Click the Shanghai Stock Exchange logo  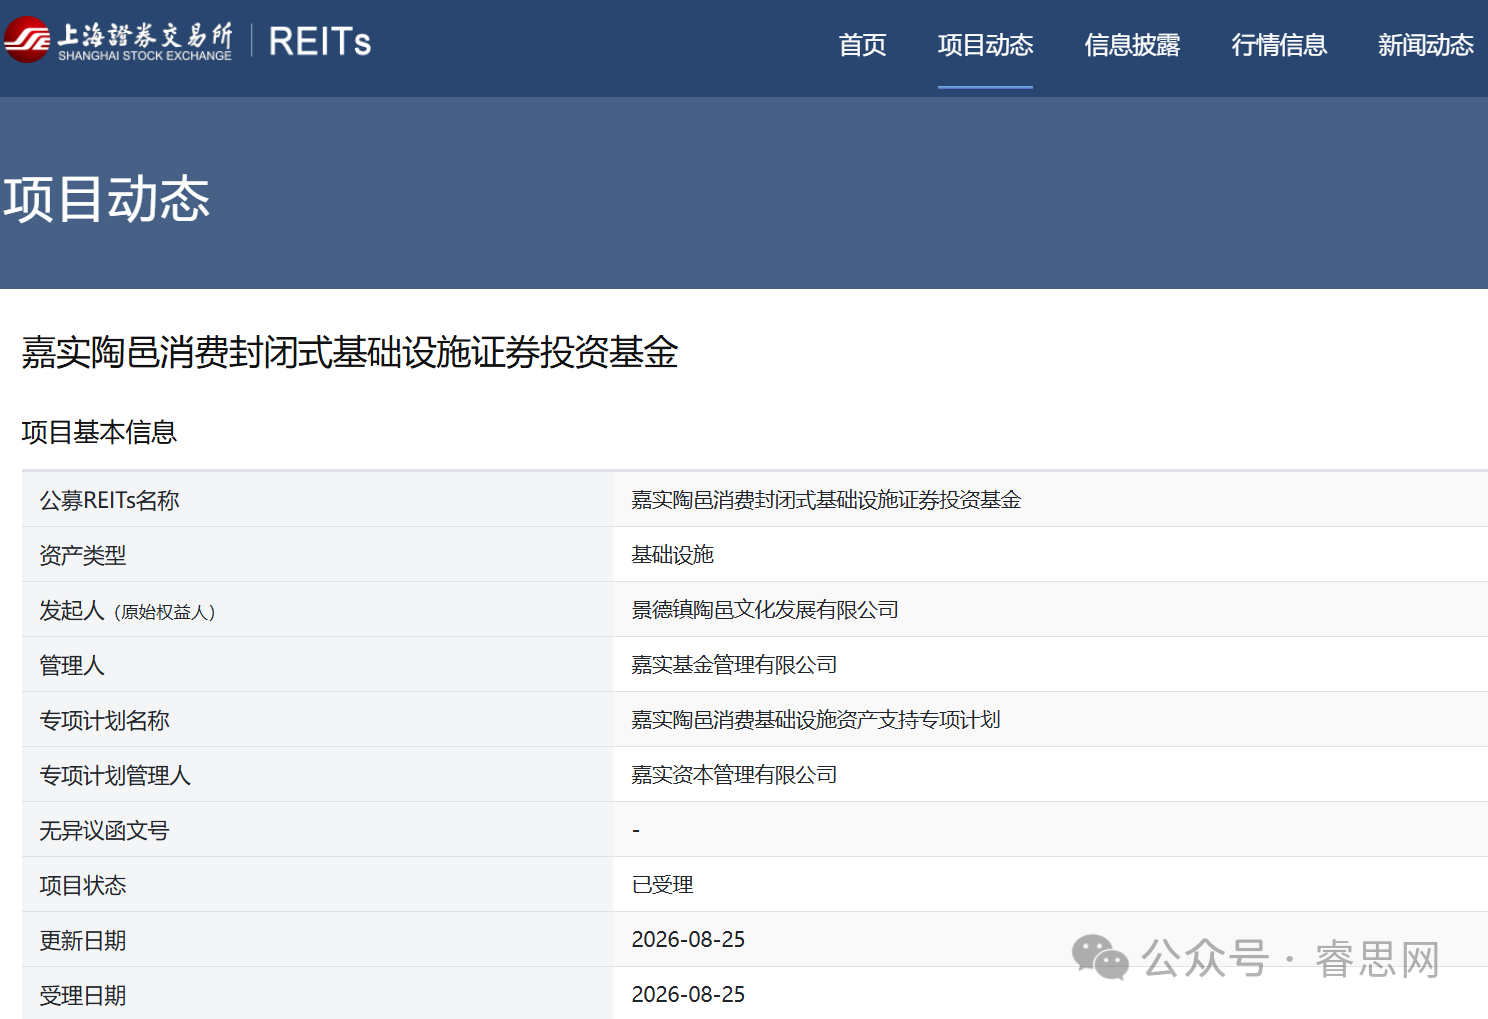(118, 41)
